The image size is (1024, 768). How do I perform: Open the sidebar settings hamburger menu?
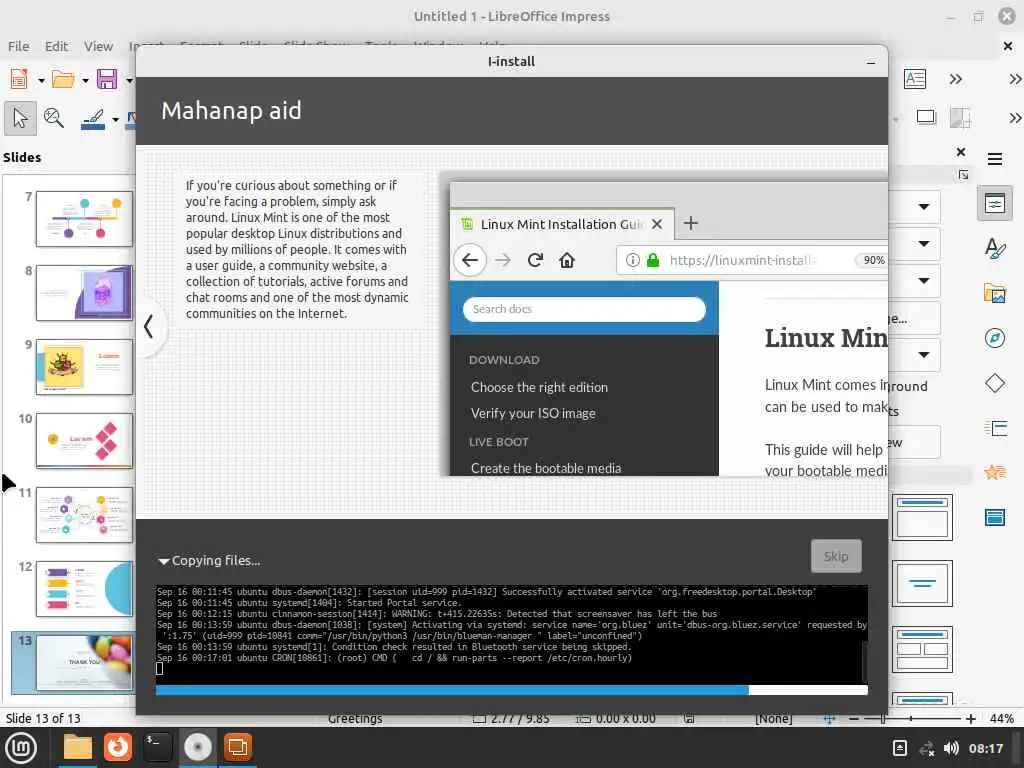(x=995, y=159)
